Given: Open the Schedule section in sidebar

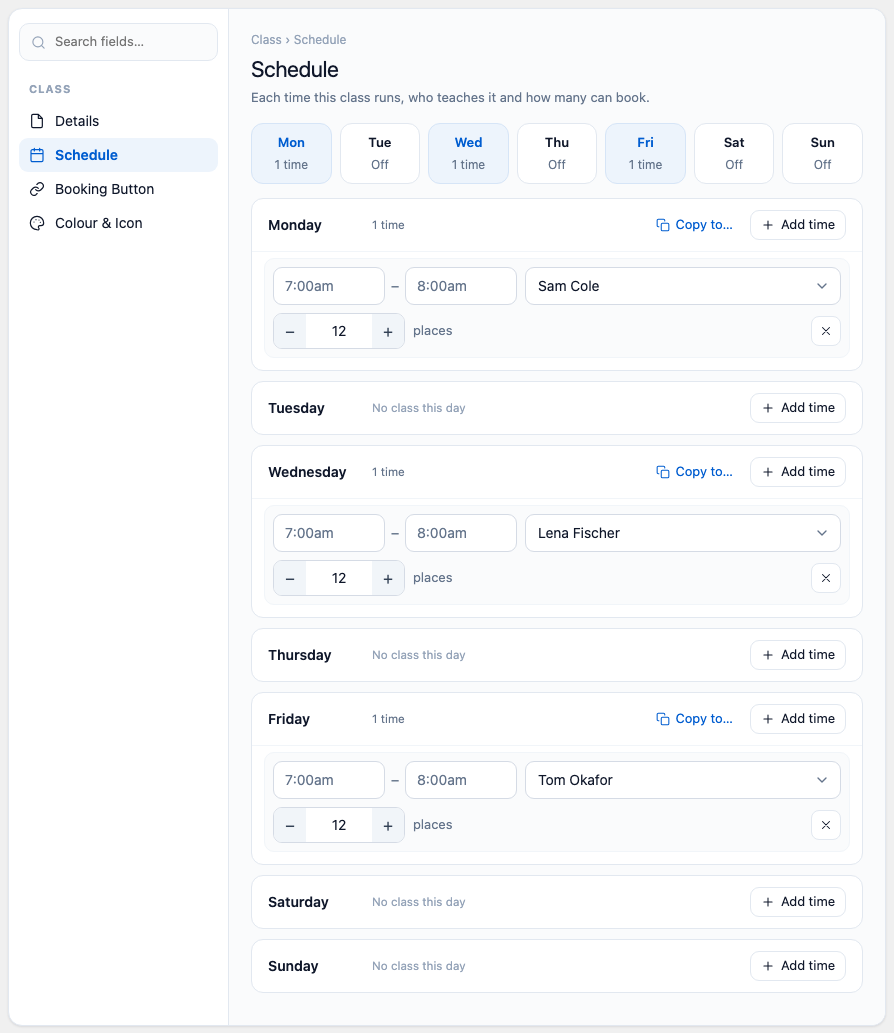Looking at the screenshot, I should point(119,155).
